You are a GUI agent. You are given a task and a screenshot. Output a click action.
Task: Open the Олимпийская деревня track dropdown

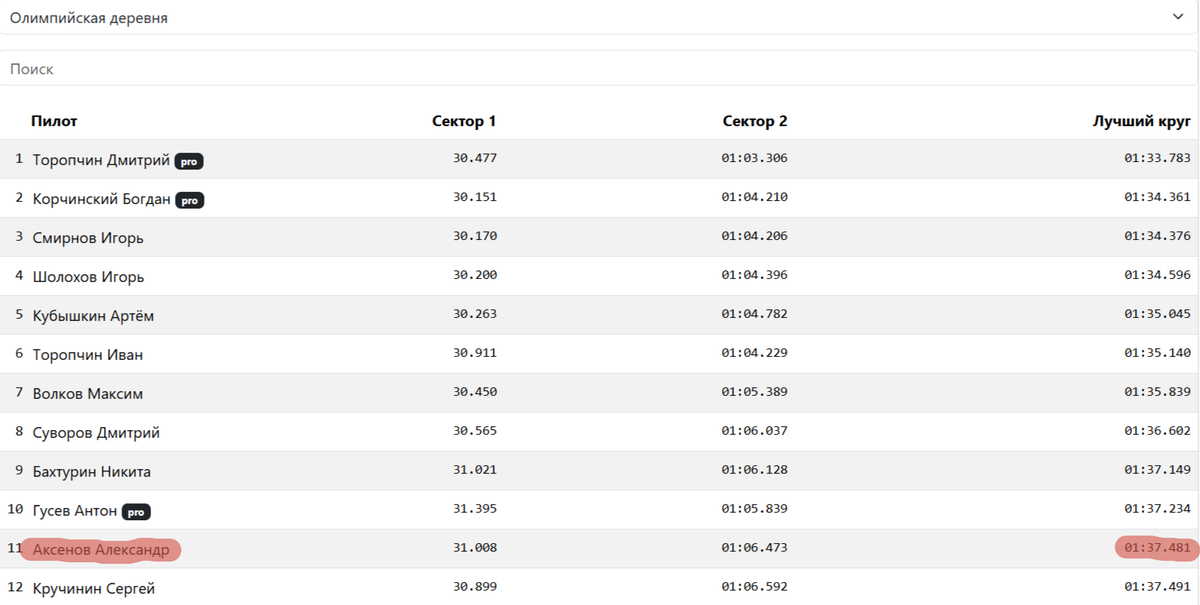click(x=600, y=18)
